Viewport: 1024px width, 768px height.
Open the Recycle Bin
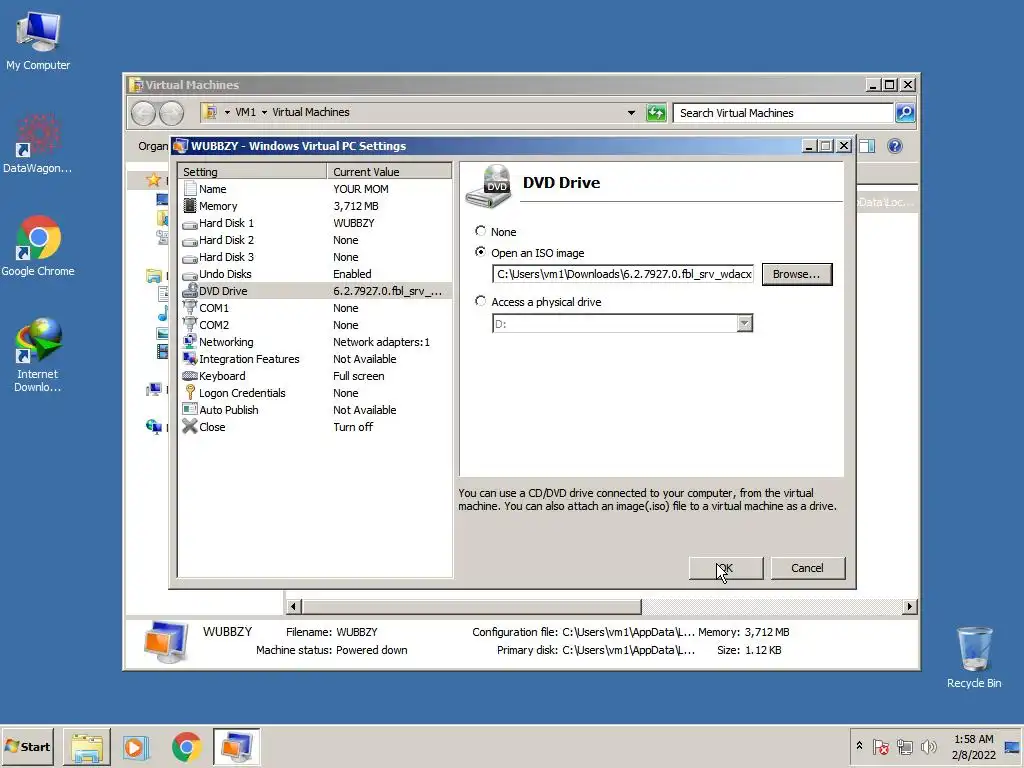click(974, 657)
